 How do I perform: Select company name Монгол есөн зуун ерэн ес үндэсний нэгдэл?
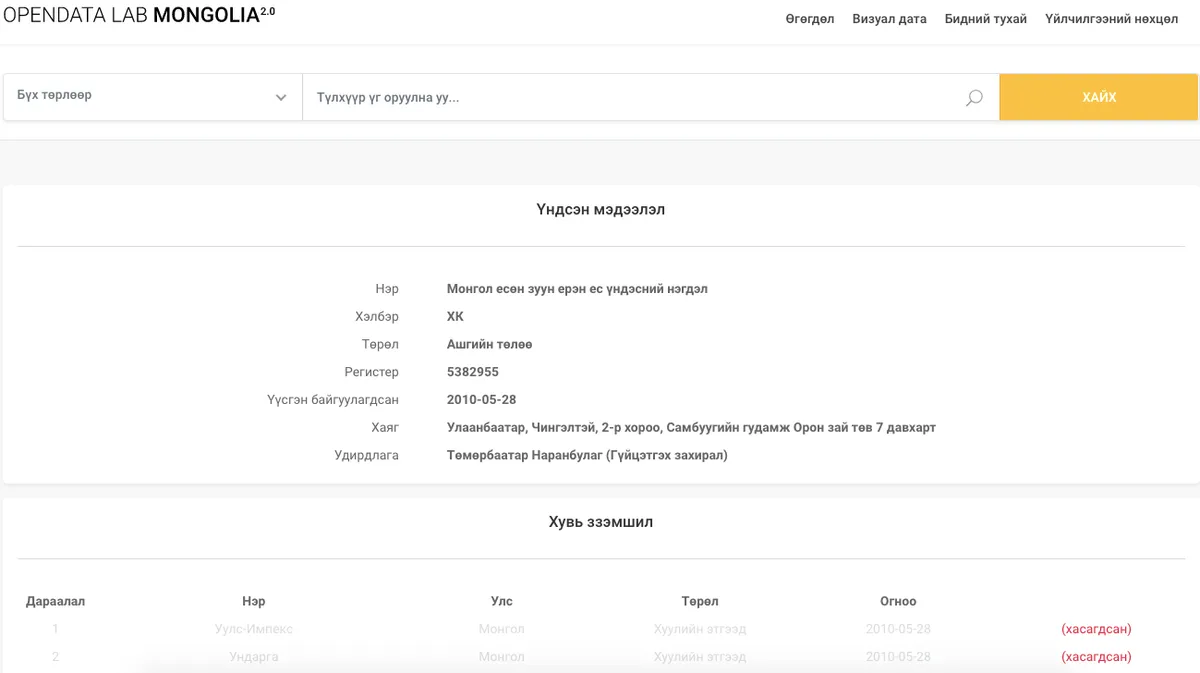click(x=577, y=289)
